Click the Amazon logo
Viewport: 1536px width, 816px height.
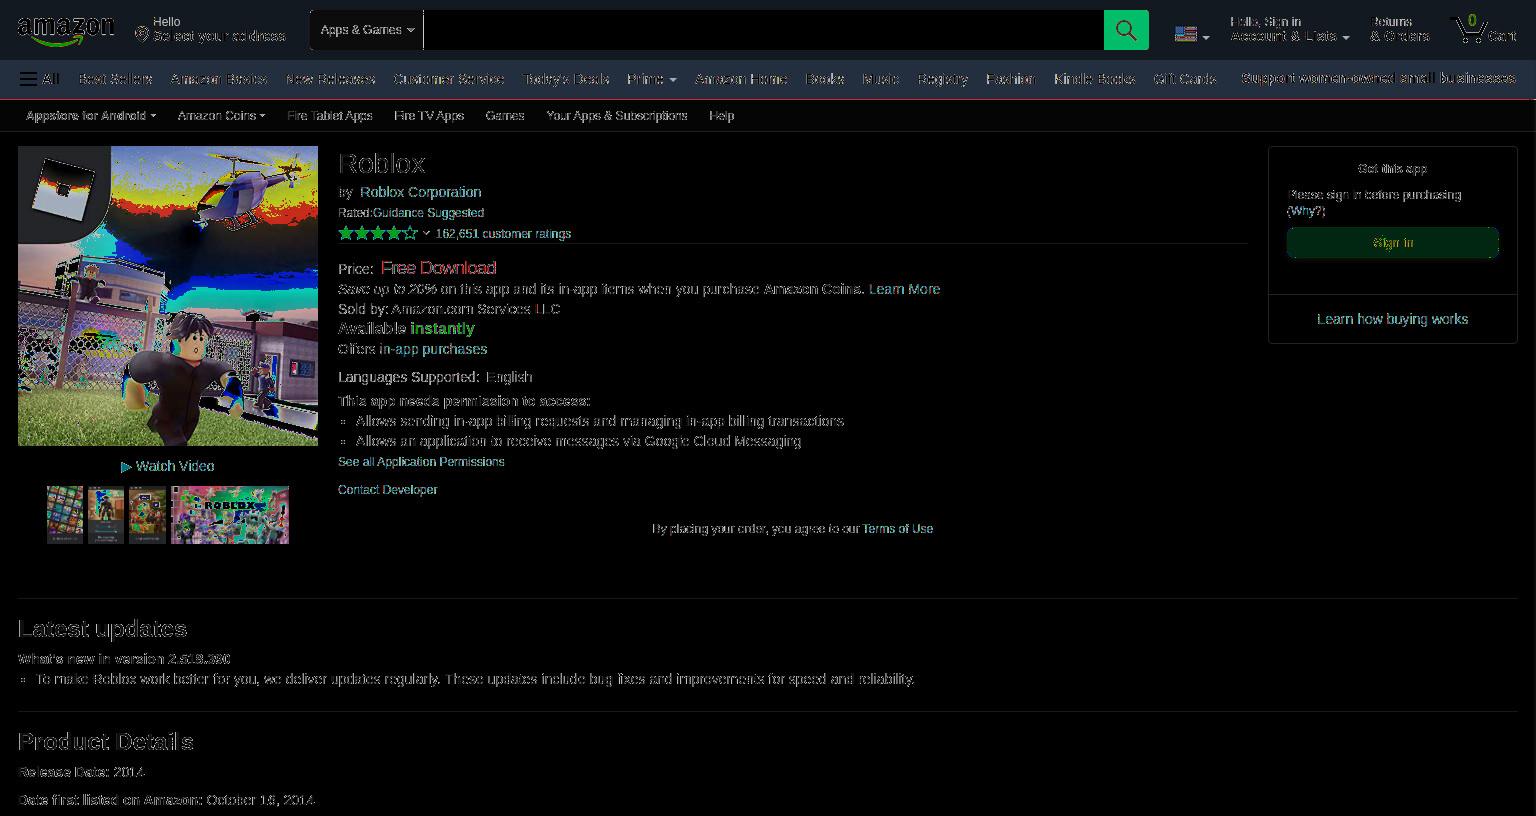[x=66, y=31]
